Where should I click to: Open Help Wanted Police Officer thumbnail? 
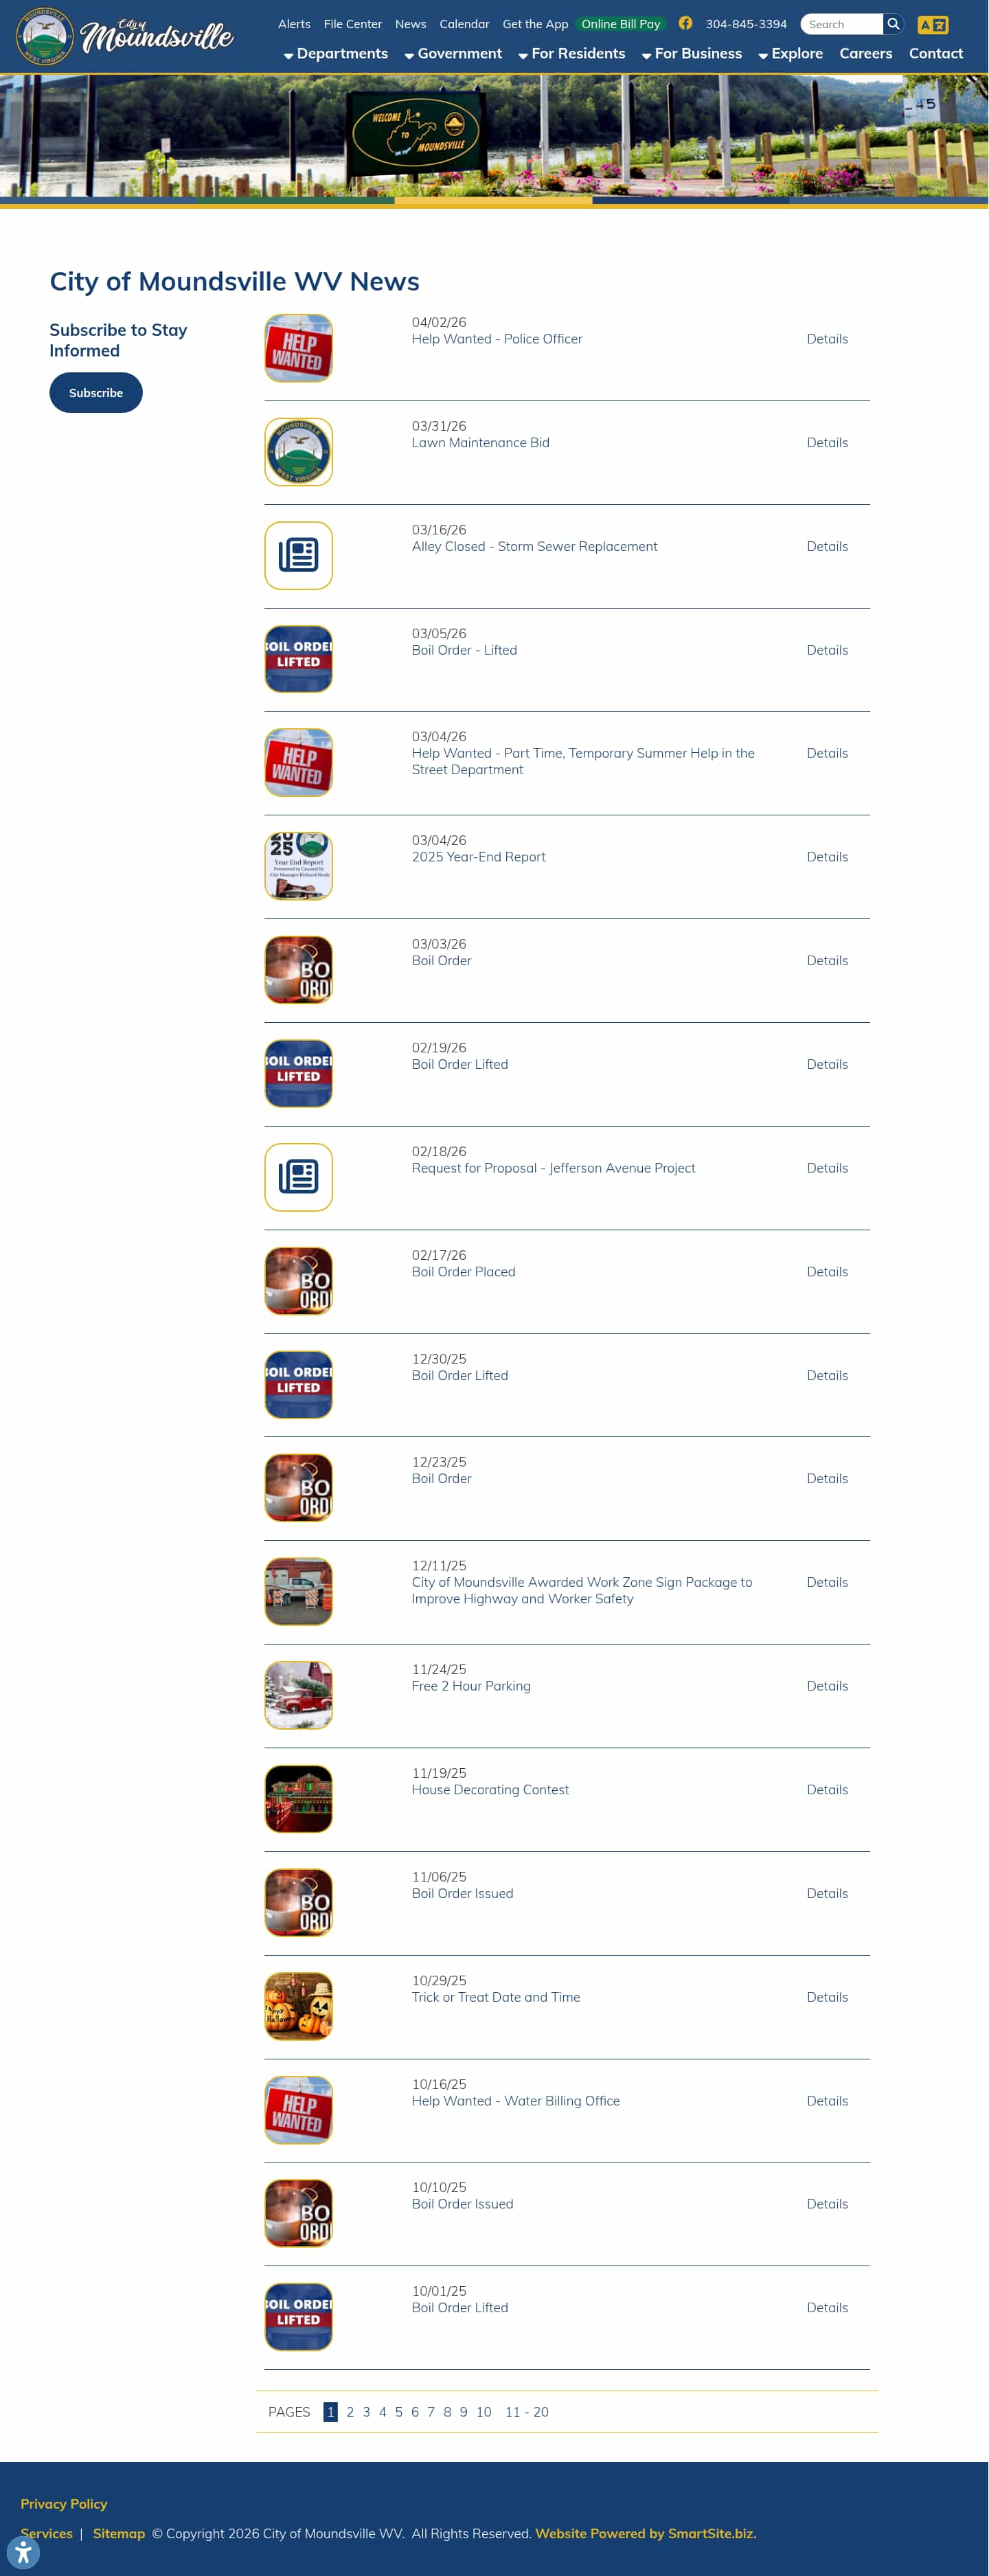click(x=298, y=348)
